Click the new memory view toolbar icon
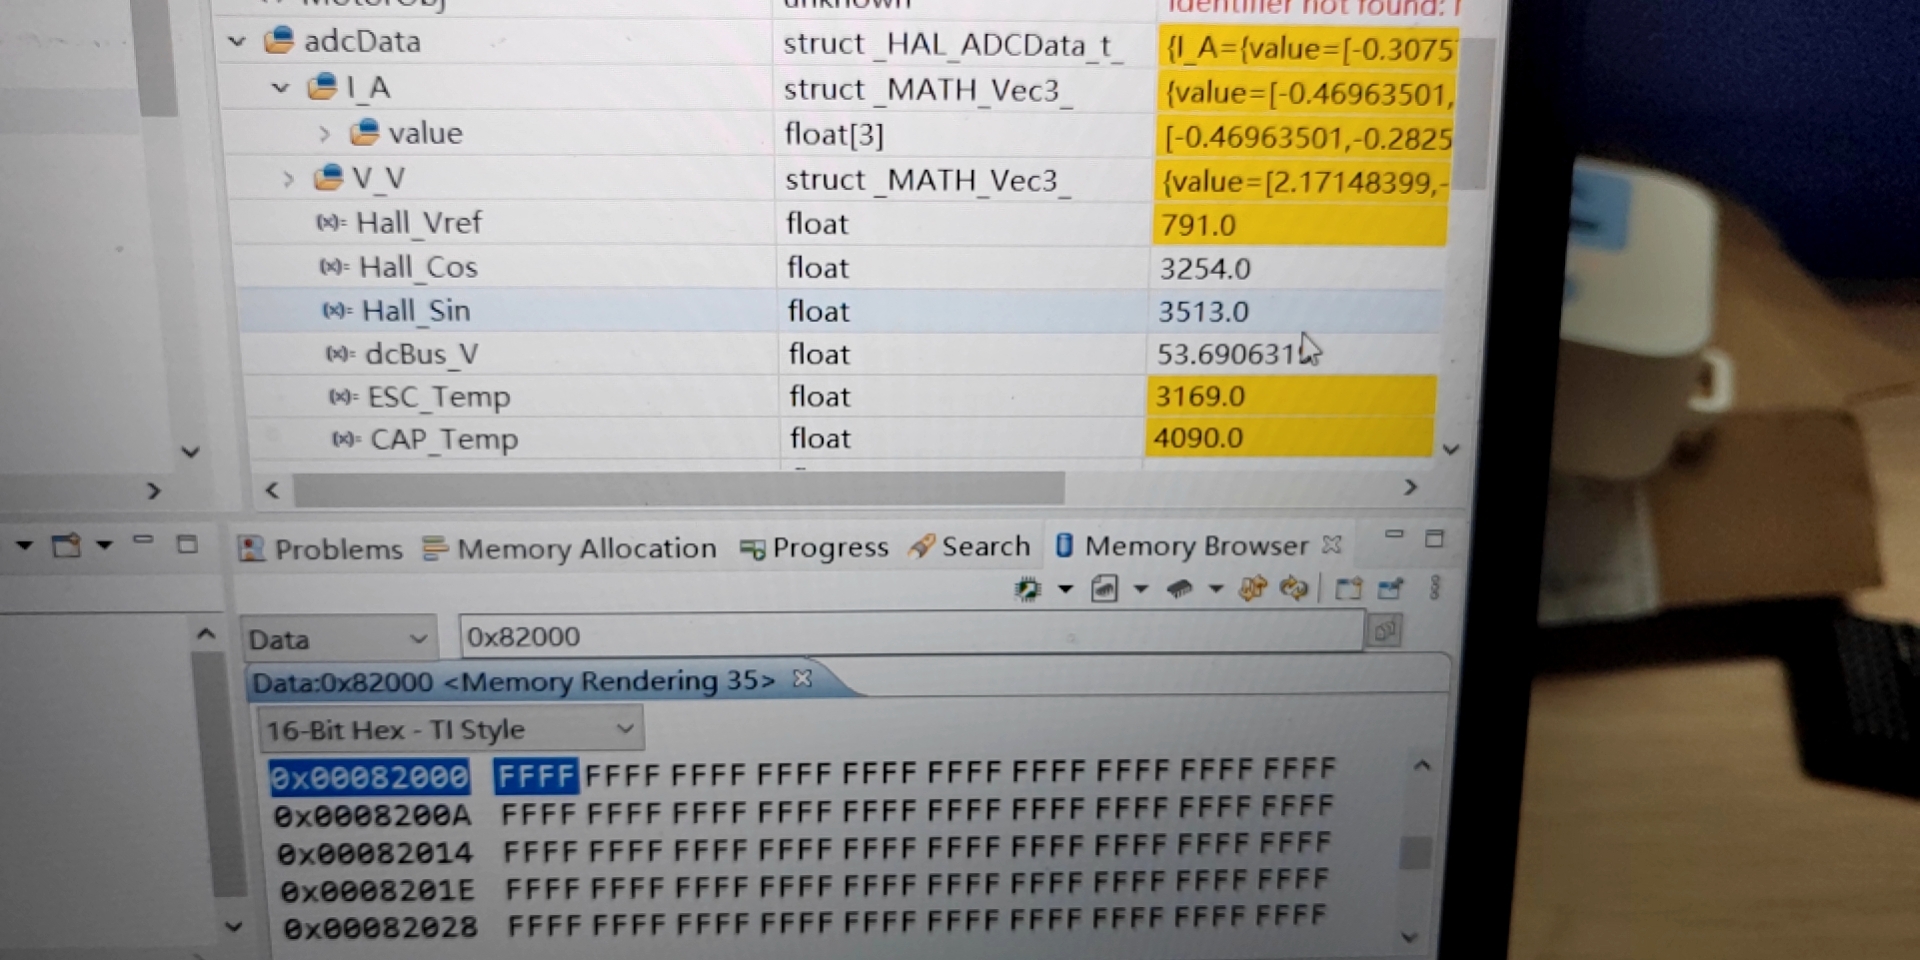Image resolution: width=1920 pixels, height=960 pixels. coord(1348,588)
